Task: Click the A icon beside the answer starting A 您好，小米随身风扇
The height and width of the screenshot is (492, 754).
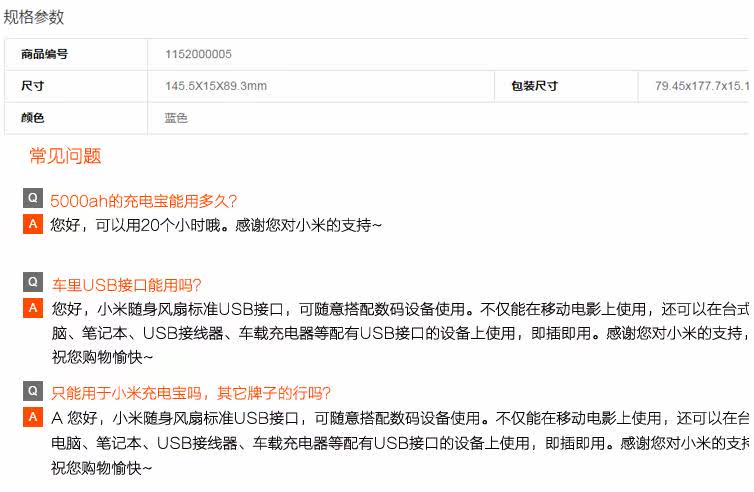Action: point(33,417)
